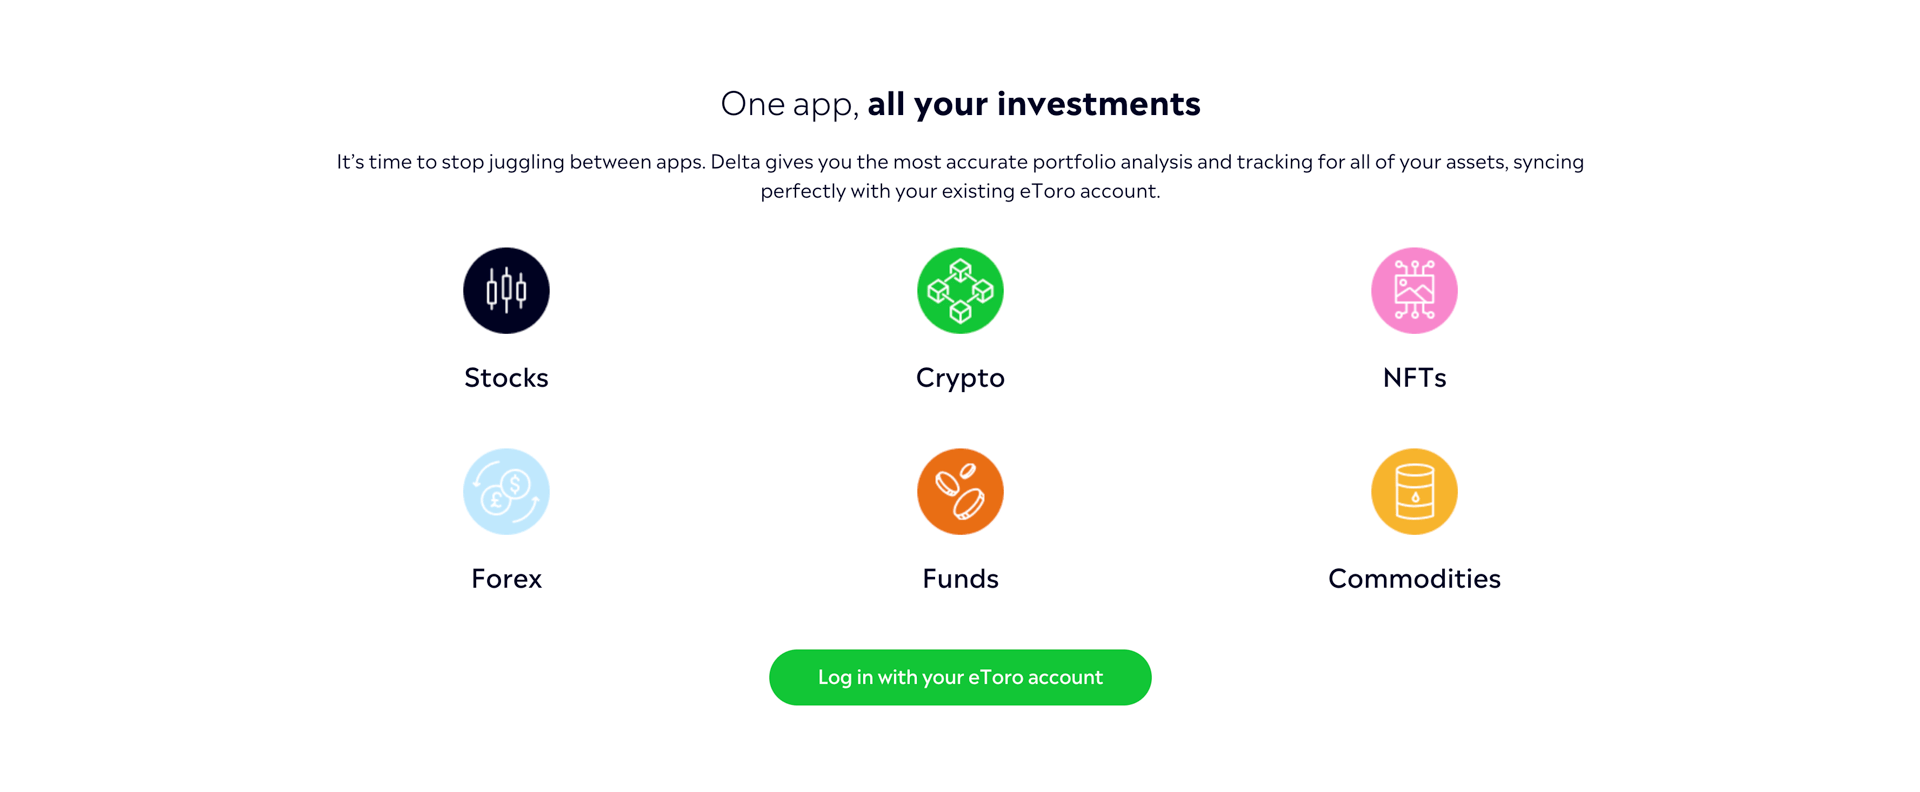Click 'portfolio analysis' in the description paragraph
Image resolution: width=1920 pixels, height=792 pixels.
coord(1112,162)
